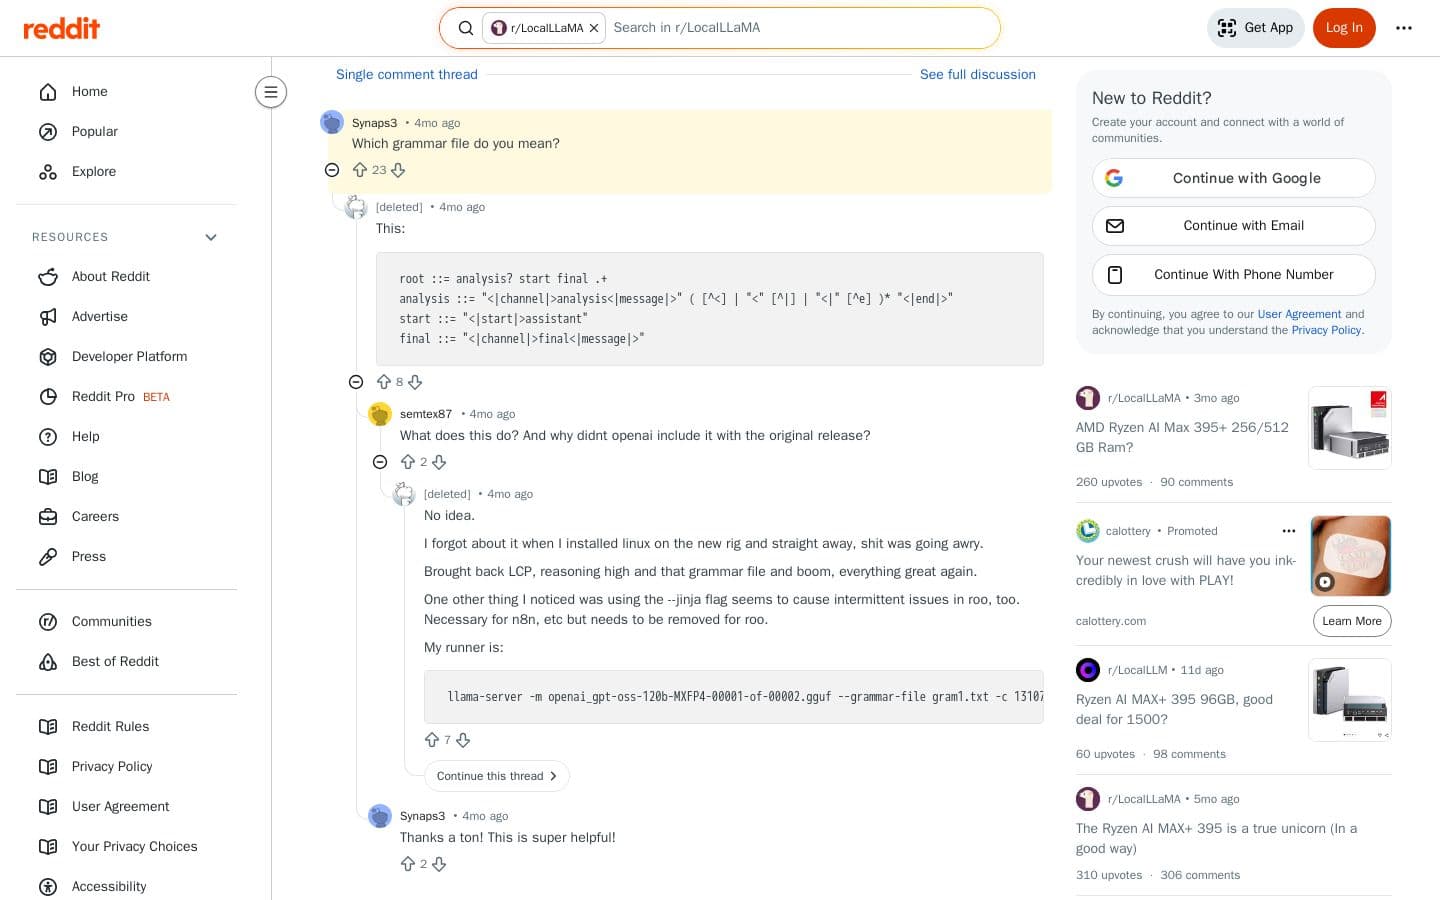Remove the r/LocalLLaMA search filter
Image resolution: width=1440 pixels, height=900 pixels.
[x=594, y=28]
